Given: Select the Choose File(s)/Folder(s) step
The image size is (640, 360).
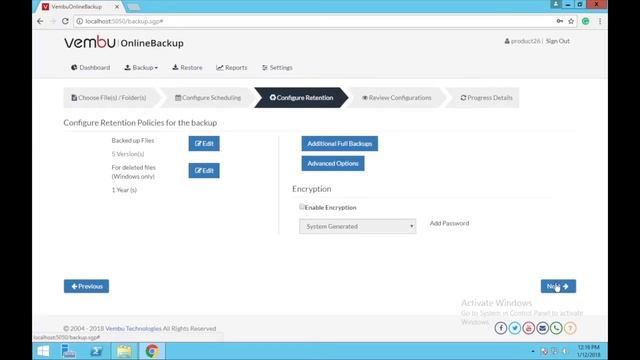Looking at the screenshot, I should tap(109, 98).
